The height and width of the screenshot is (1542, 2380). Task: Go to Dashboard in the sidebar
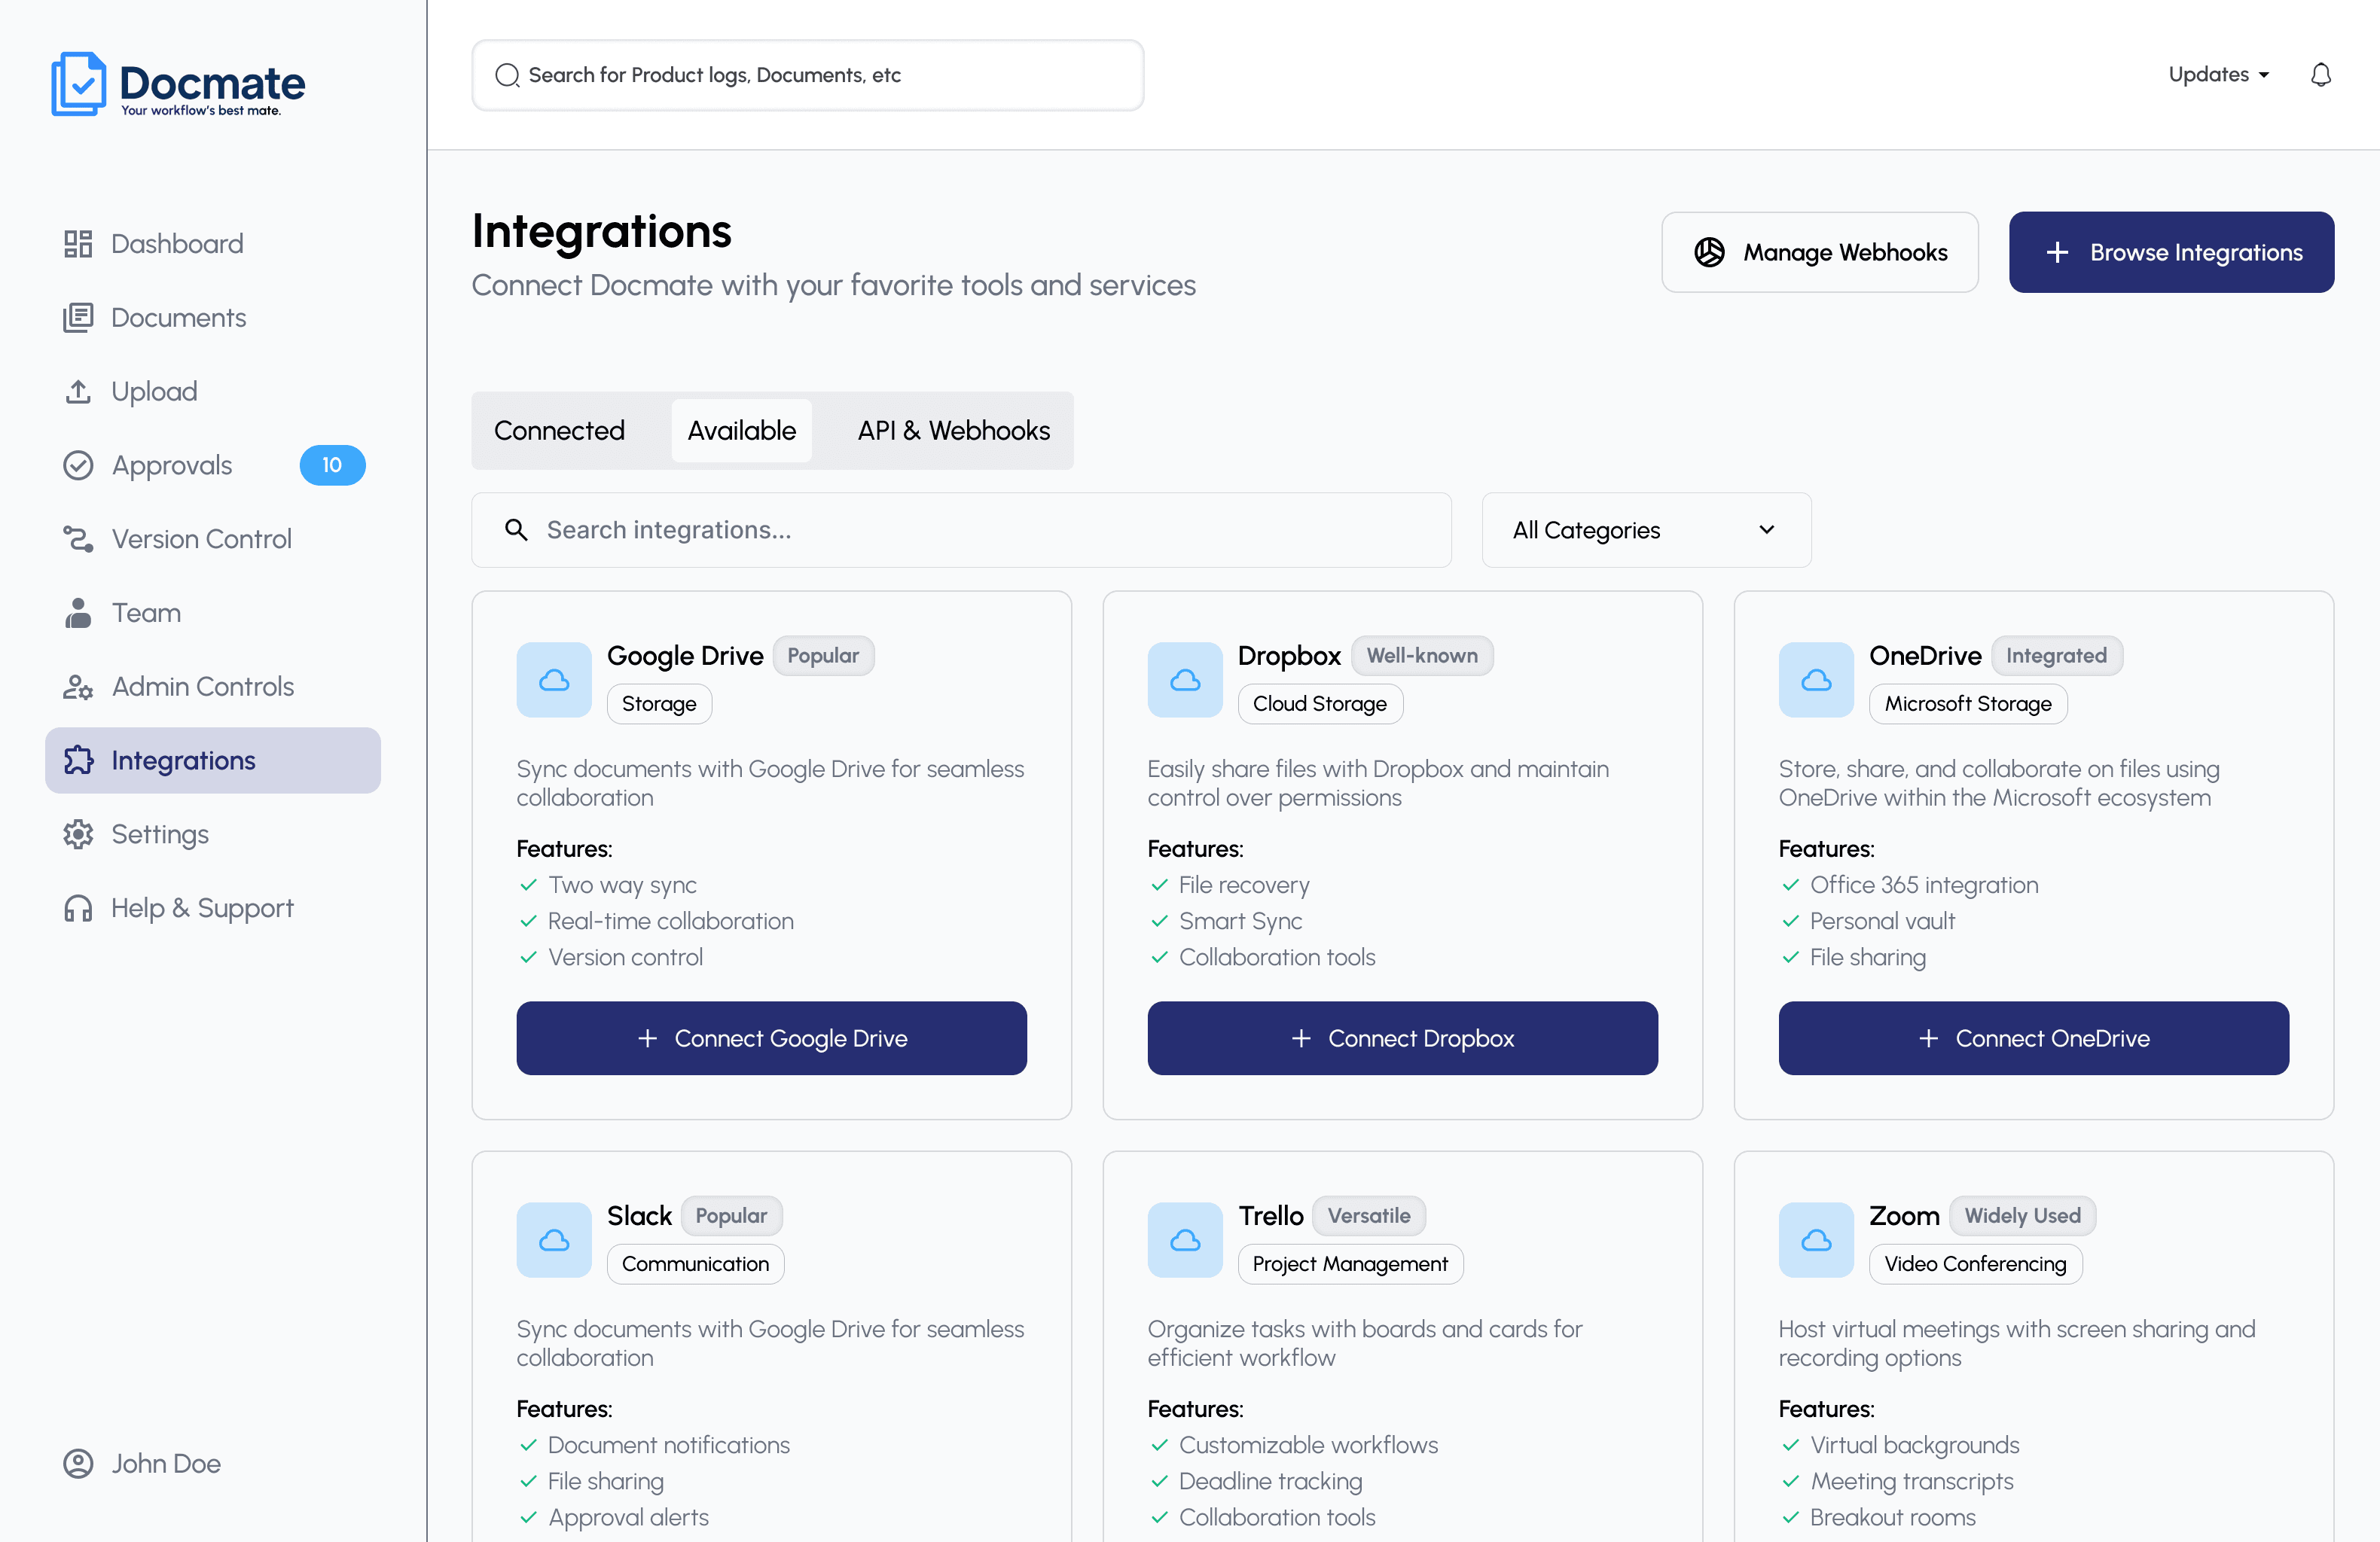pyautogui.click(x=213, y=243)
